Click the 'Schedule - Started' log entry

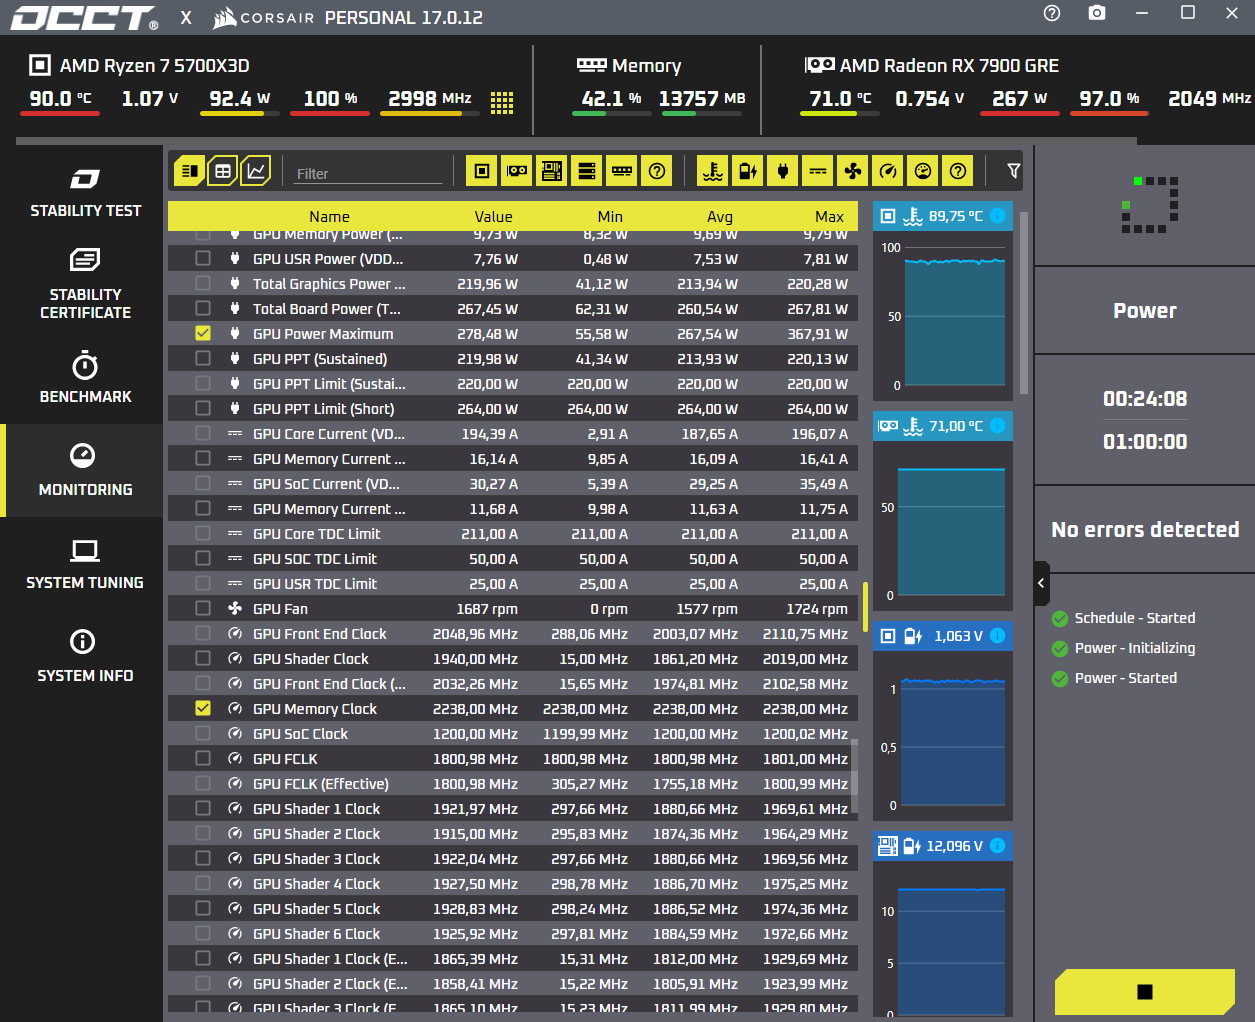pyautogui.click(x=1134, y=618)
